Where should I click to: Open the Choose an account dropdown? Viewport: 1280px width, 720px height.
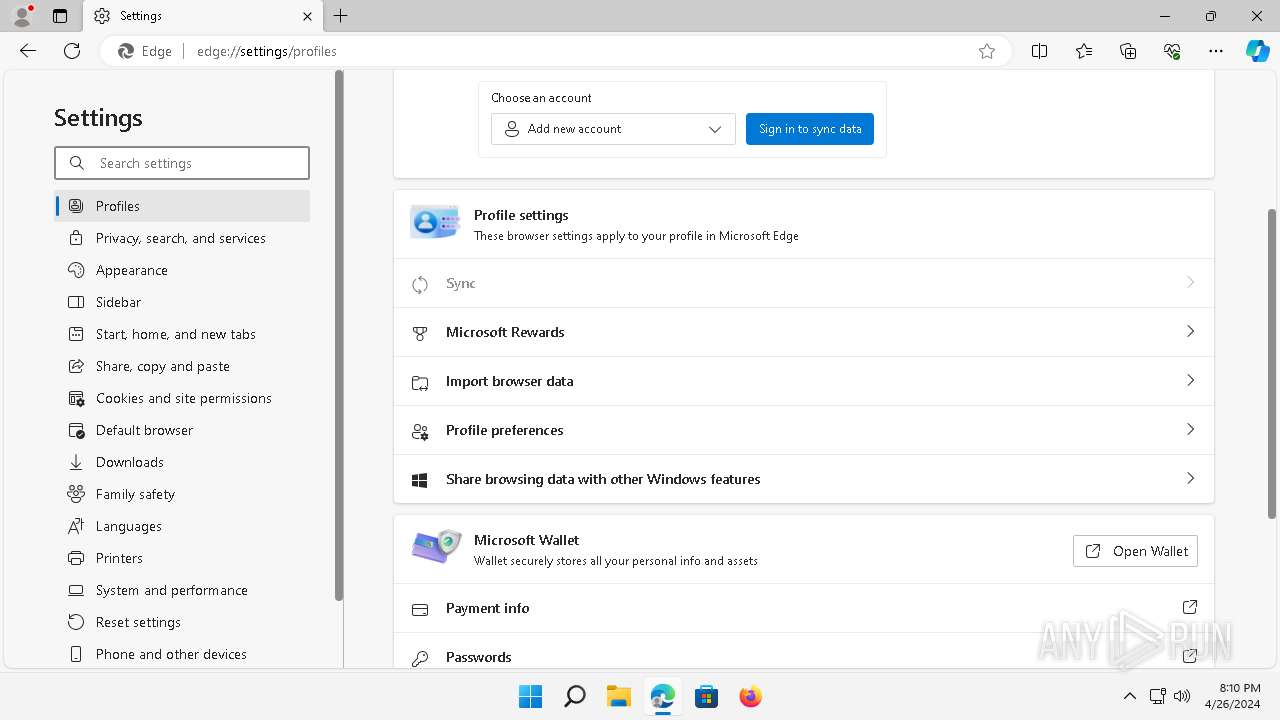(x=613, y=129)
